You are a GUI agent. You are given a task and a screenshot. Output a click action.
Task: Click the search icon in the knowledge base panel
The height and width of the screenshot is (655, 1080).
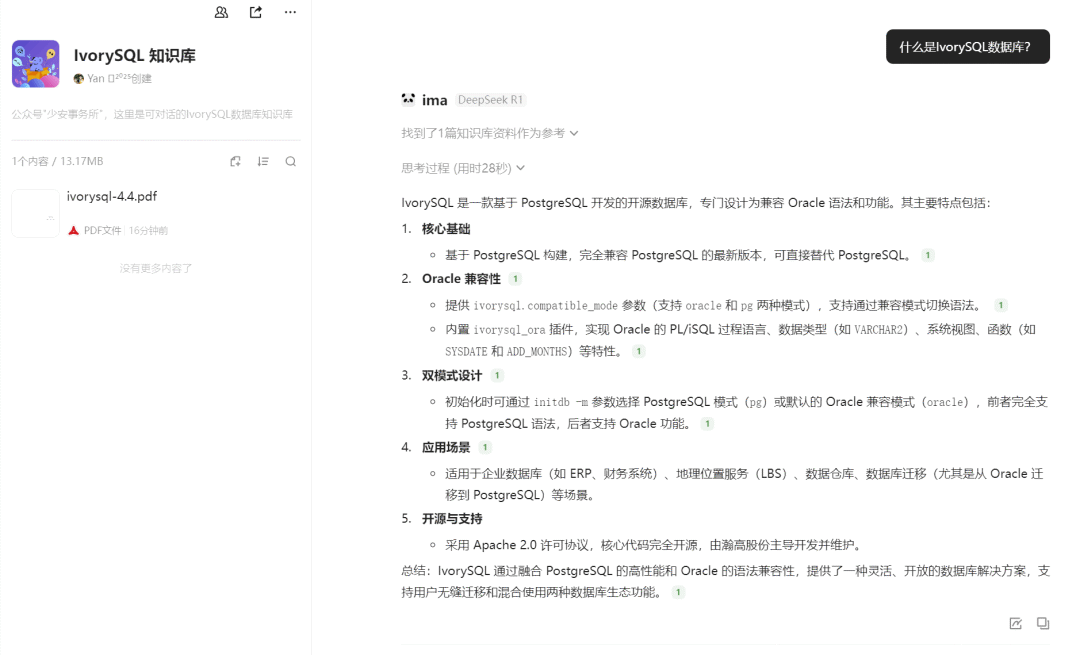click(291, 161)
